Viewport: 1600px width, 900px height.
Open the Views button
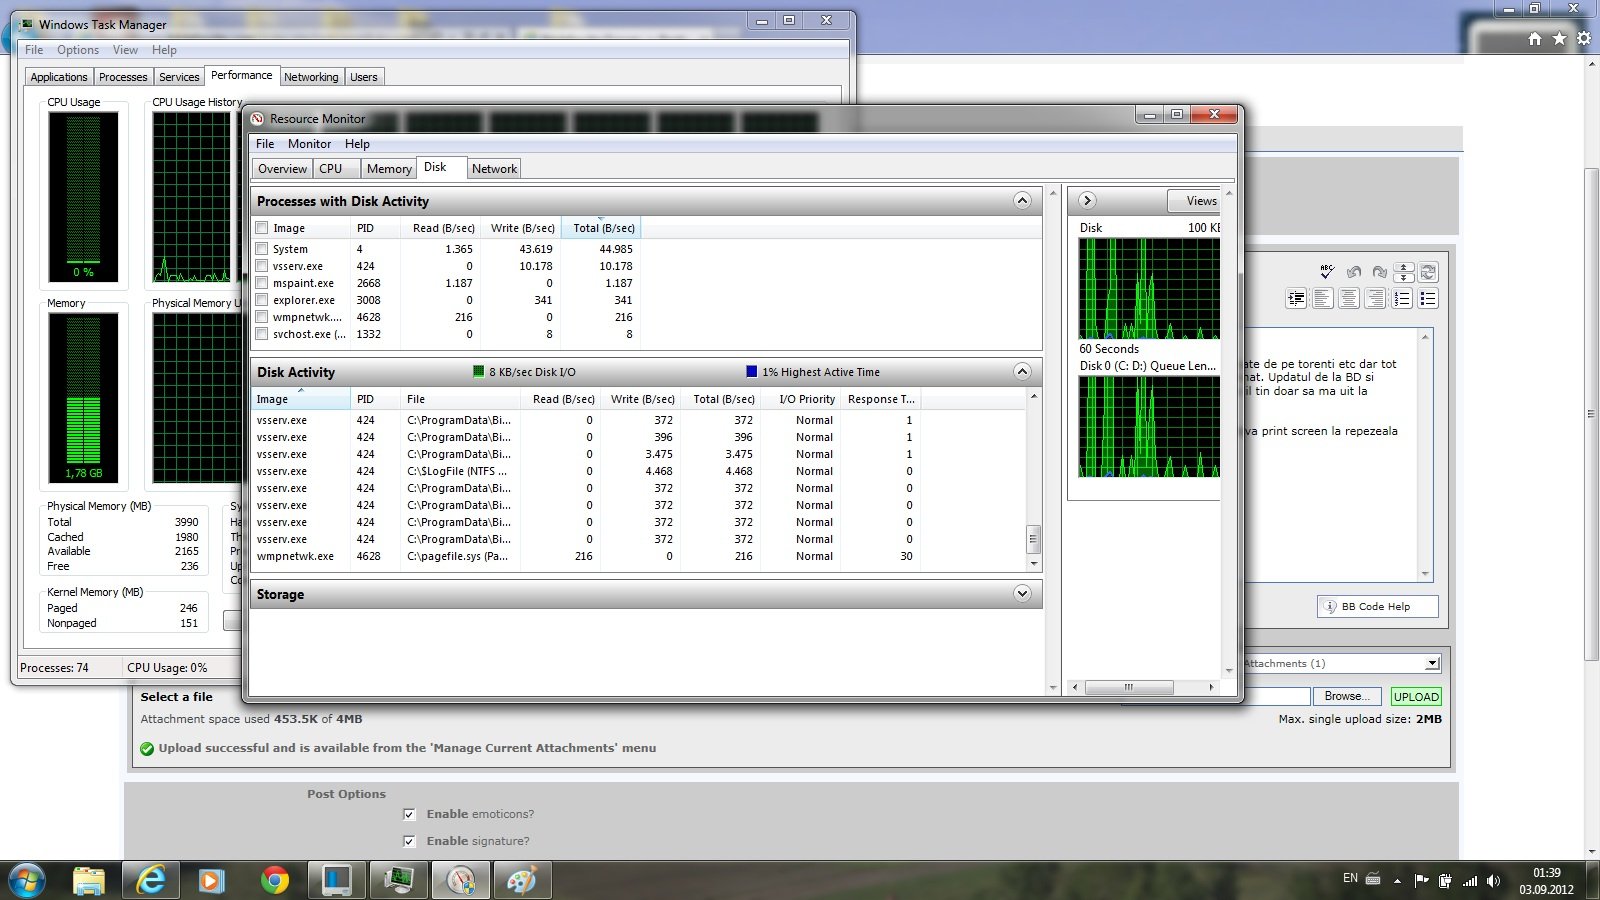1194,201
